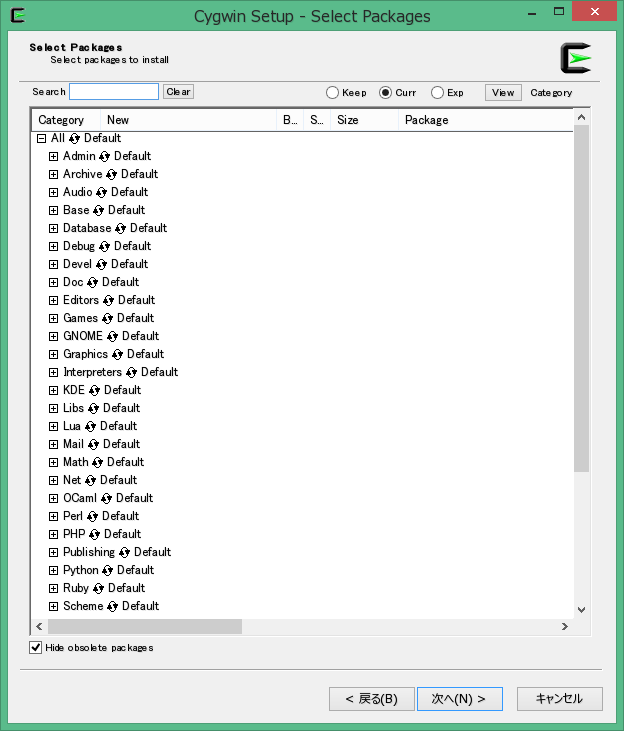Click the cycle icon beside Scheme
The height and width of the screenshot is (731, 624).
tap(112, 607)
